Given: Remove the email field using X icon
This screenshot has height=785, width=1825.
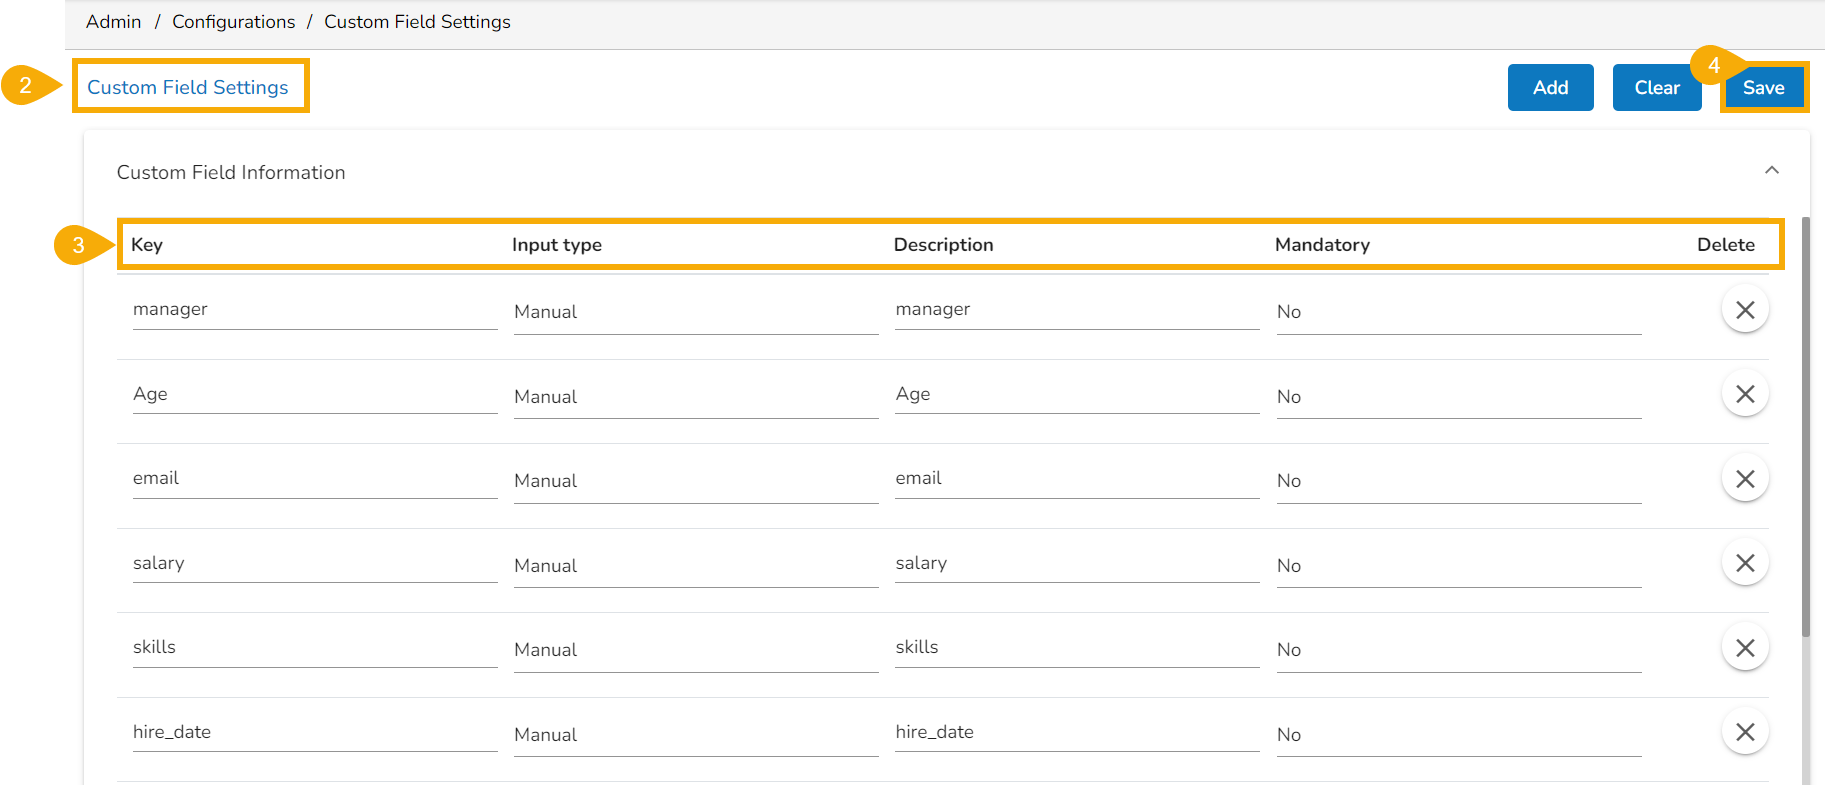Looking at the screenshot, I should (1745, 479).
